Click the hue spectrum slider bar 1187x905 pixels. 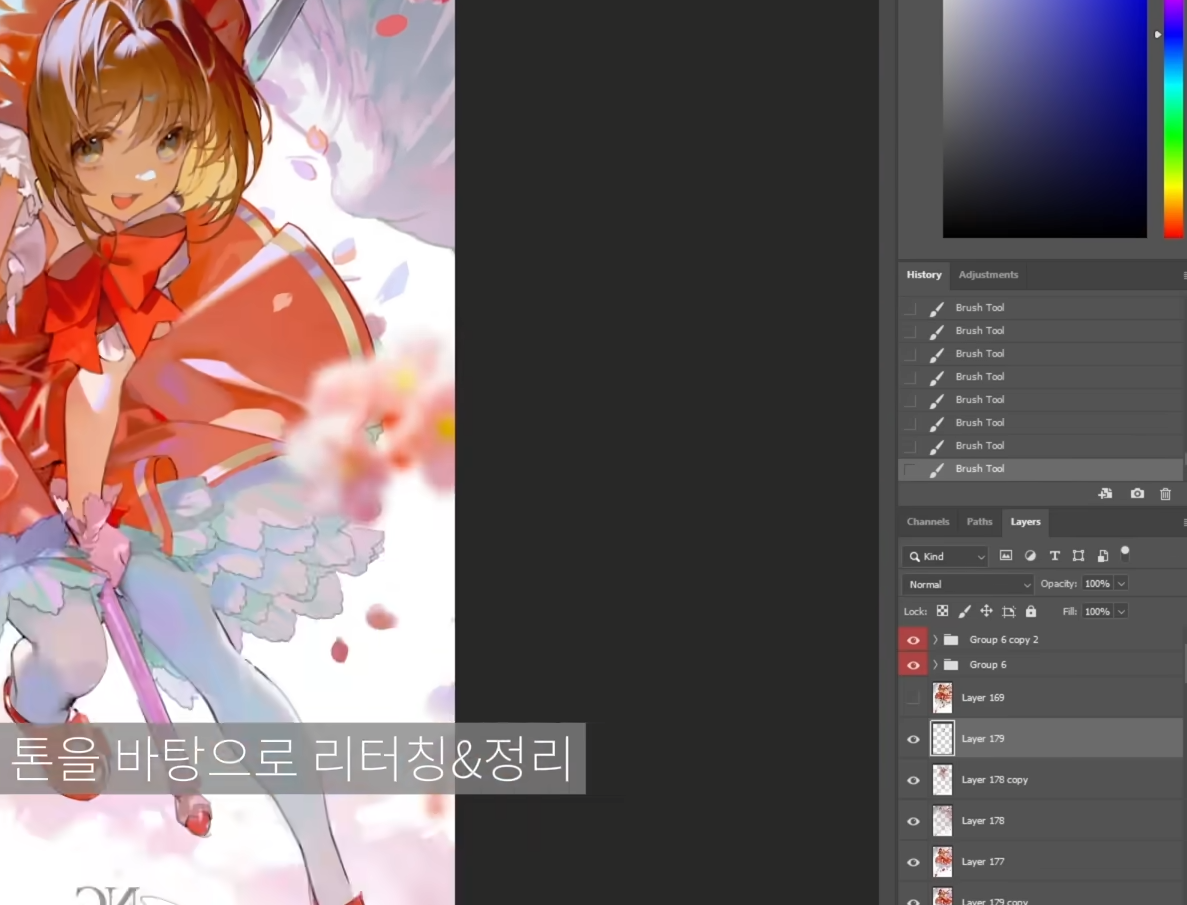pos(1173,119)
